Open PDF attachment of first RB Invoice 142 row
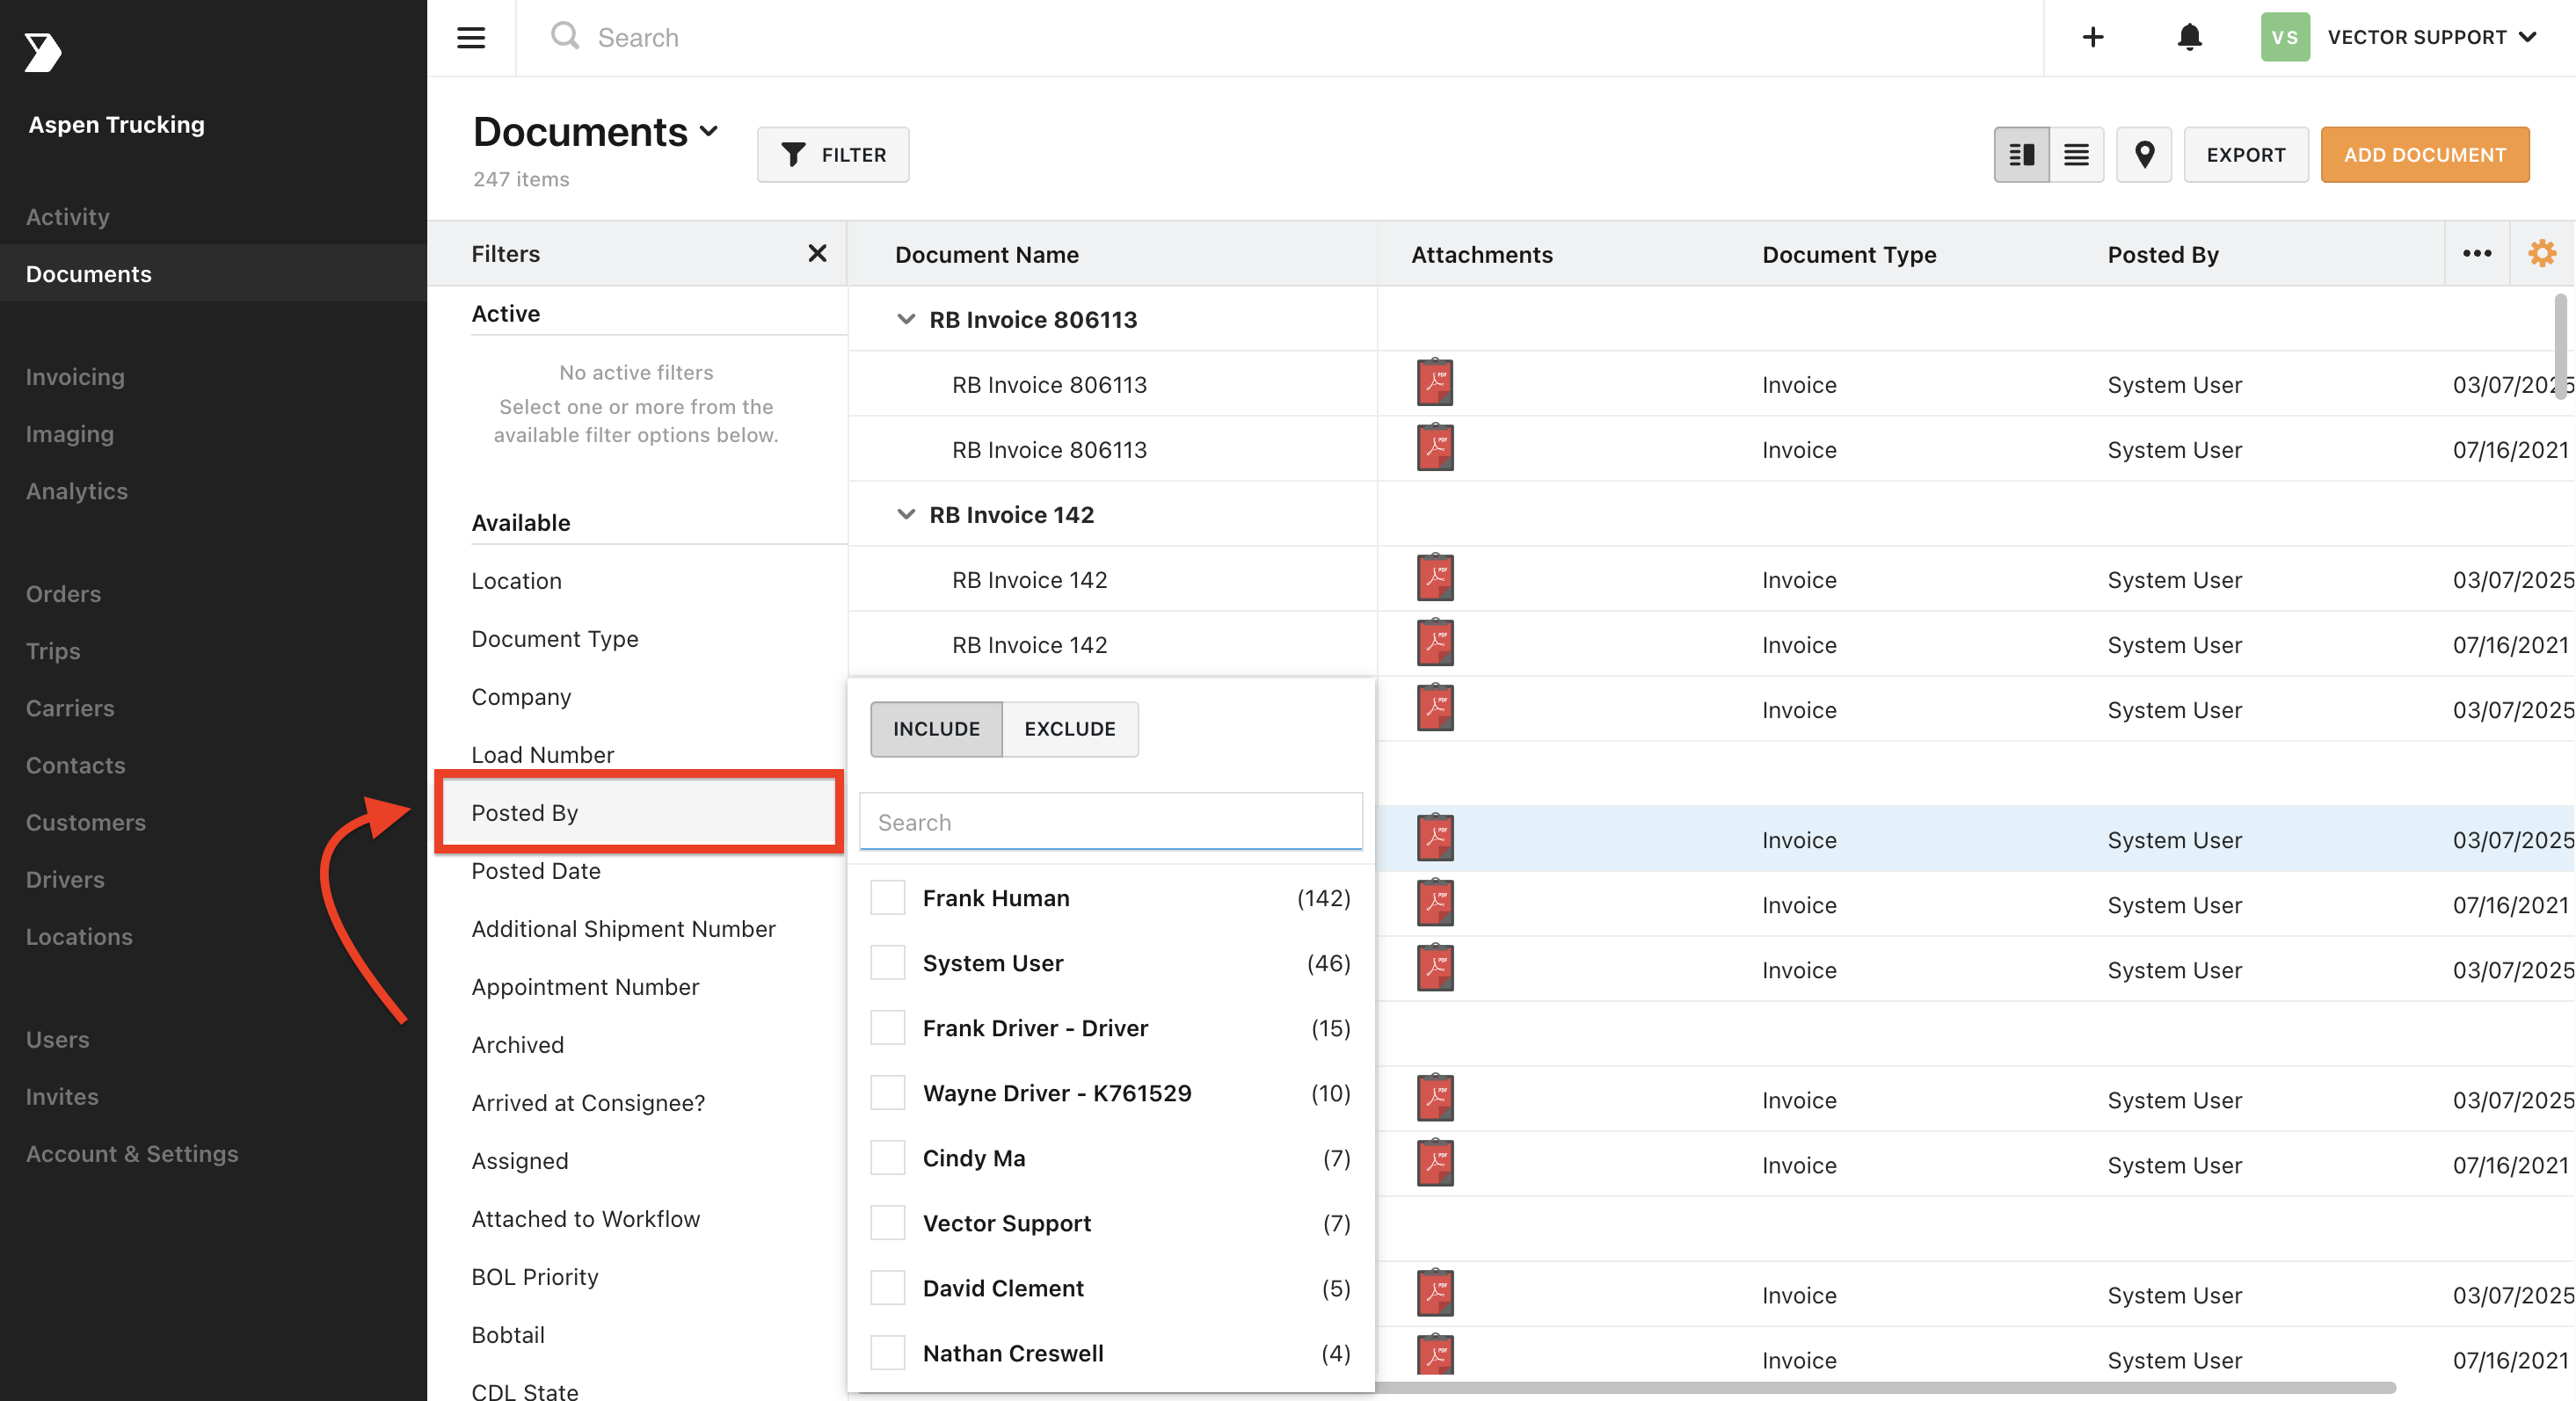This screenshot has height=1401, width=2576. [1434, 578]
